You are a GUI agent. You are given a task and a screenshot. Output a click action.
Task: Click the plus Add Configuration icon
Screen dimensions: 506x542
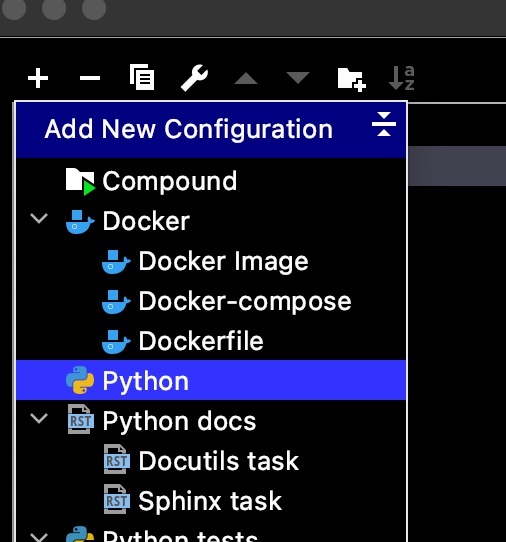click(x=38, y=78)
